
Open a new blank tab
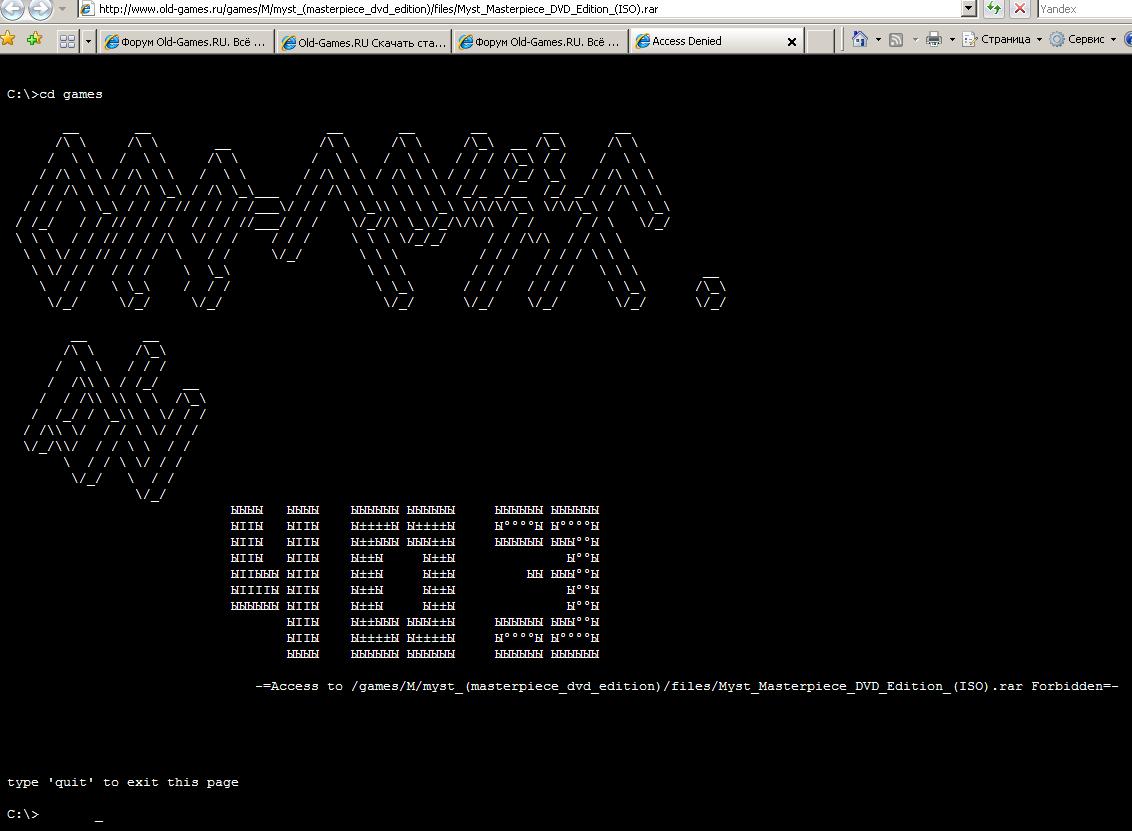819,41
